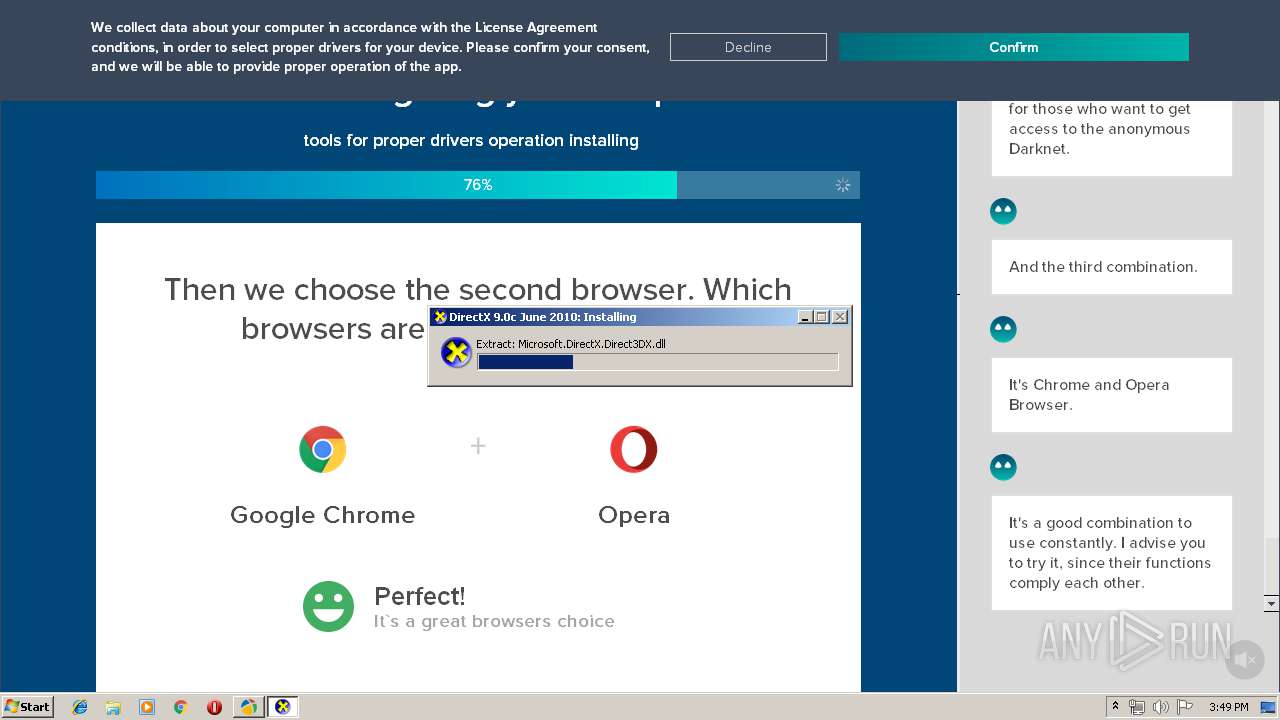This screenshot has height=720, width=1280.
Task: Switch to the DirectX taskbar button
Action: 283,707
